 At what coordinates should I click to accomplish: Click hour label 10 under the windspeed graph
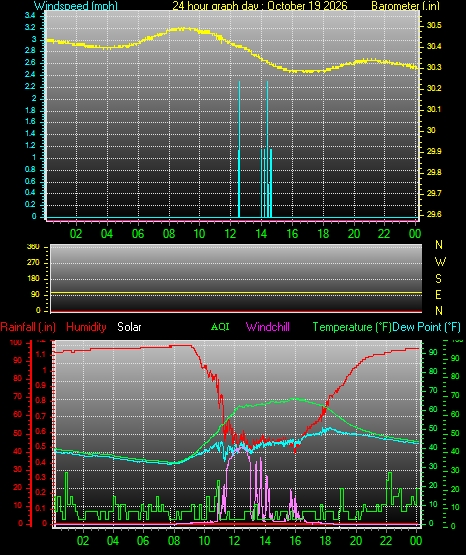(199, 234)
